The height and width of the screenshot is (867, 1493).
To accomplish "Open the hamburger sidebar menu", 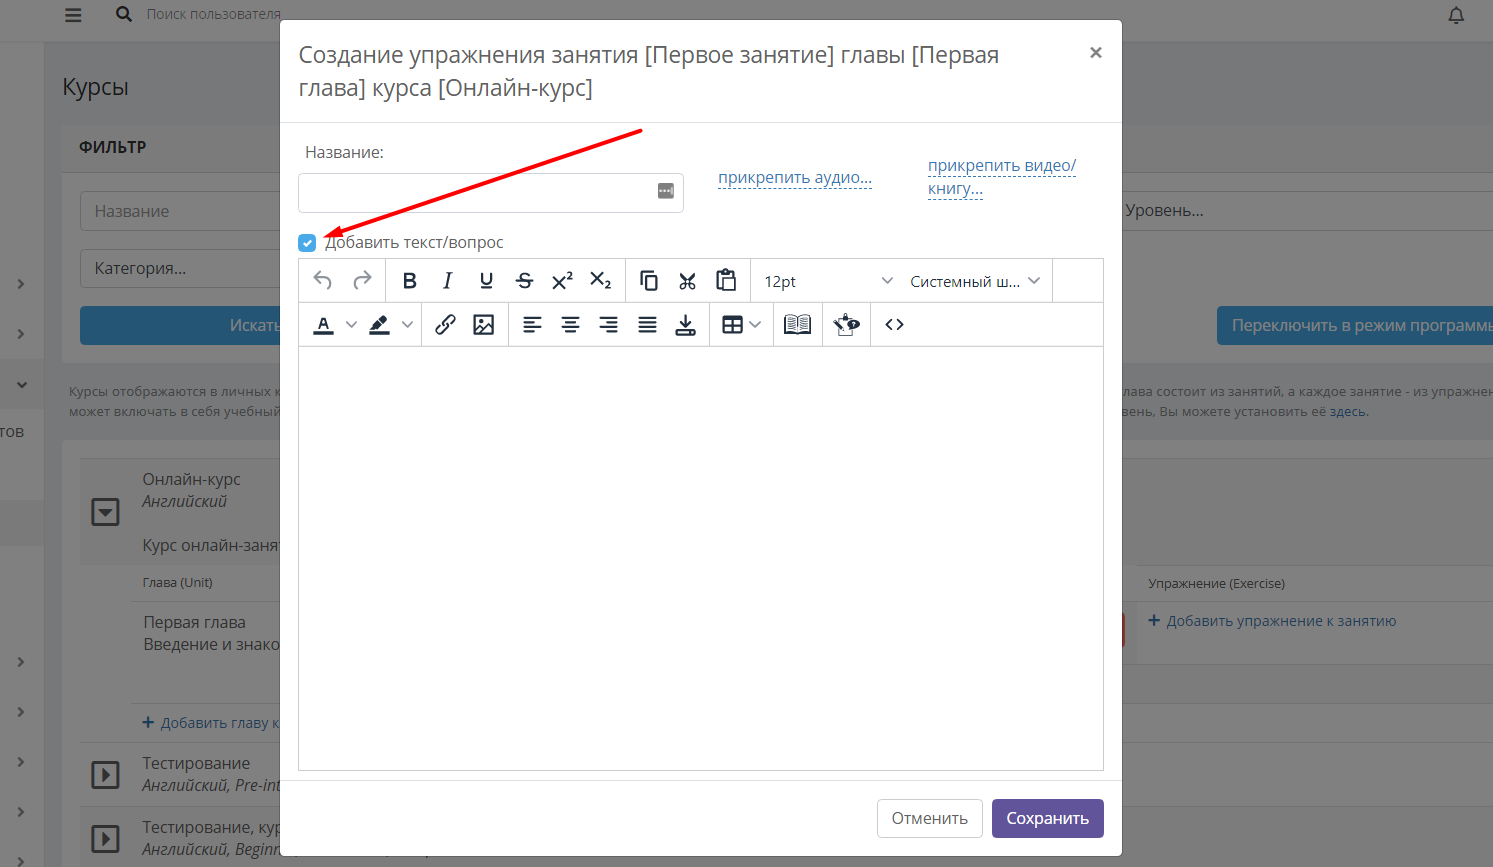I will [x=73, y=15].
